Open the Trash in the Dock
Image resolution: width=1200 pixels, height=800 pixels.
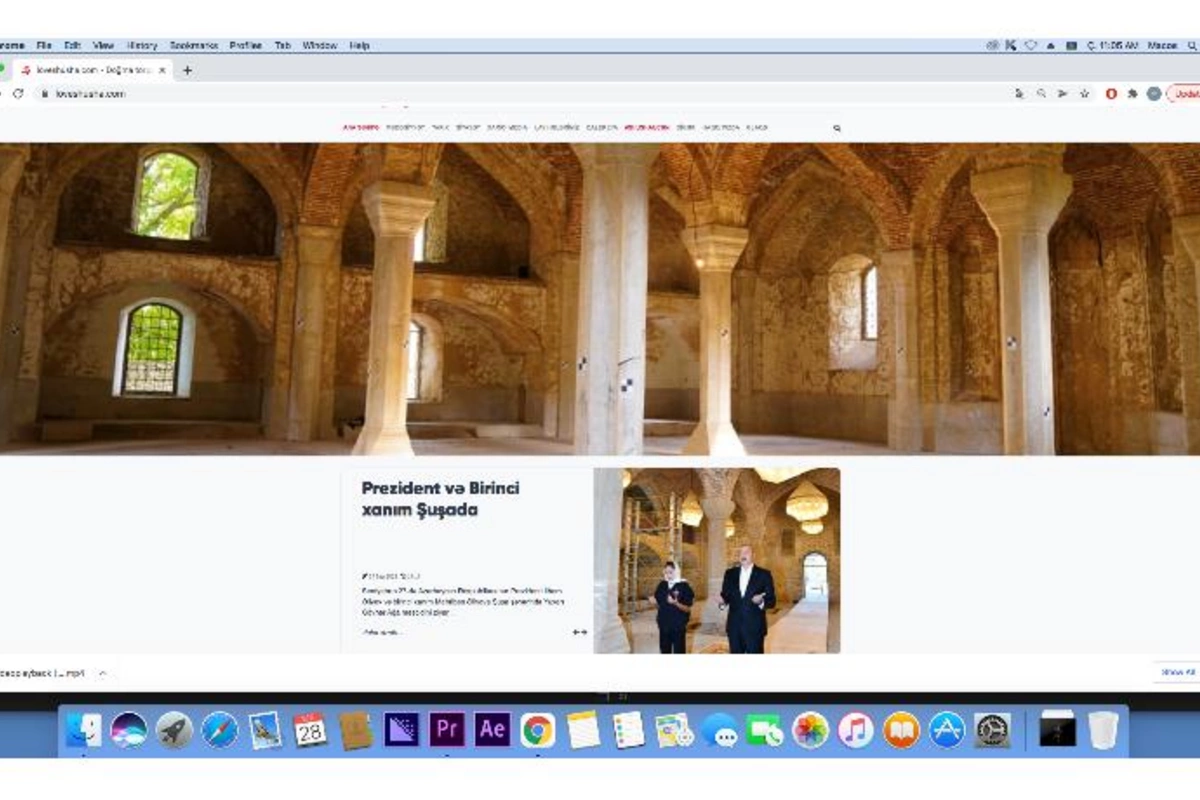click(x=1103, y=730)
